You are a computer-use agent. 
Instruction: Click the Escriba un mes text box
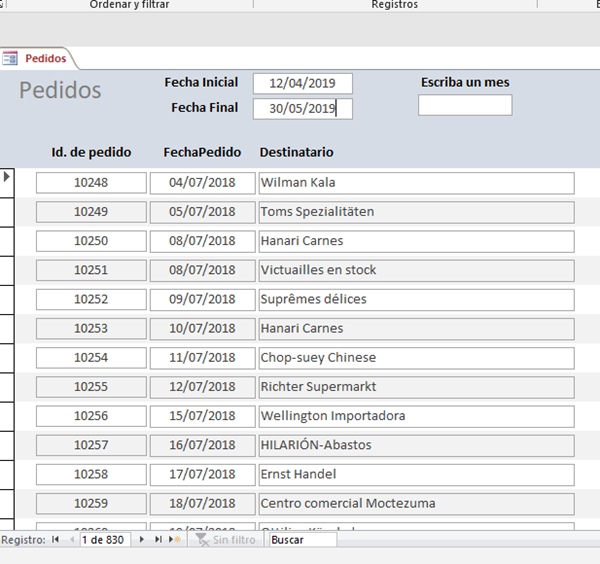[x=465, y=105]
